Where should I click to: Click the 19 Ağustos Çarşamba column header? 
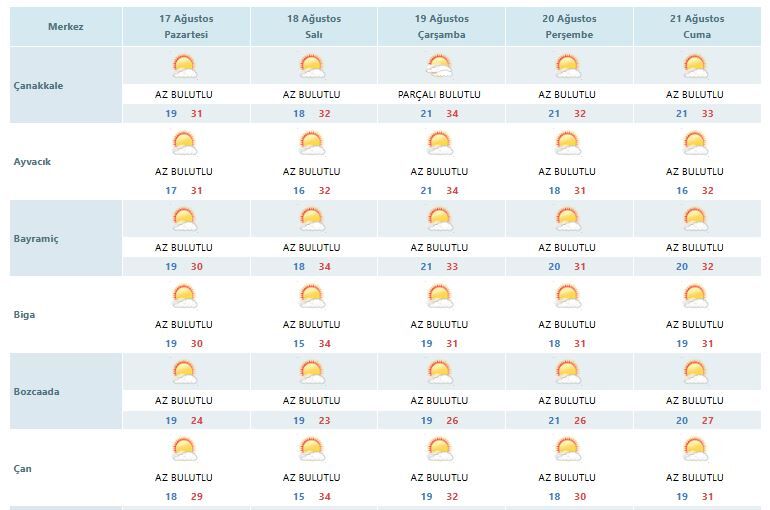pyautogui.click(x=441, y=27)
